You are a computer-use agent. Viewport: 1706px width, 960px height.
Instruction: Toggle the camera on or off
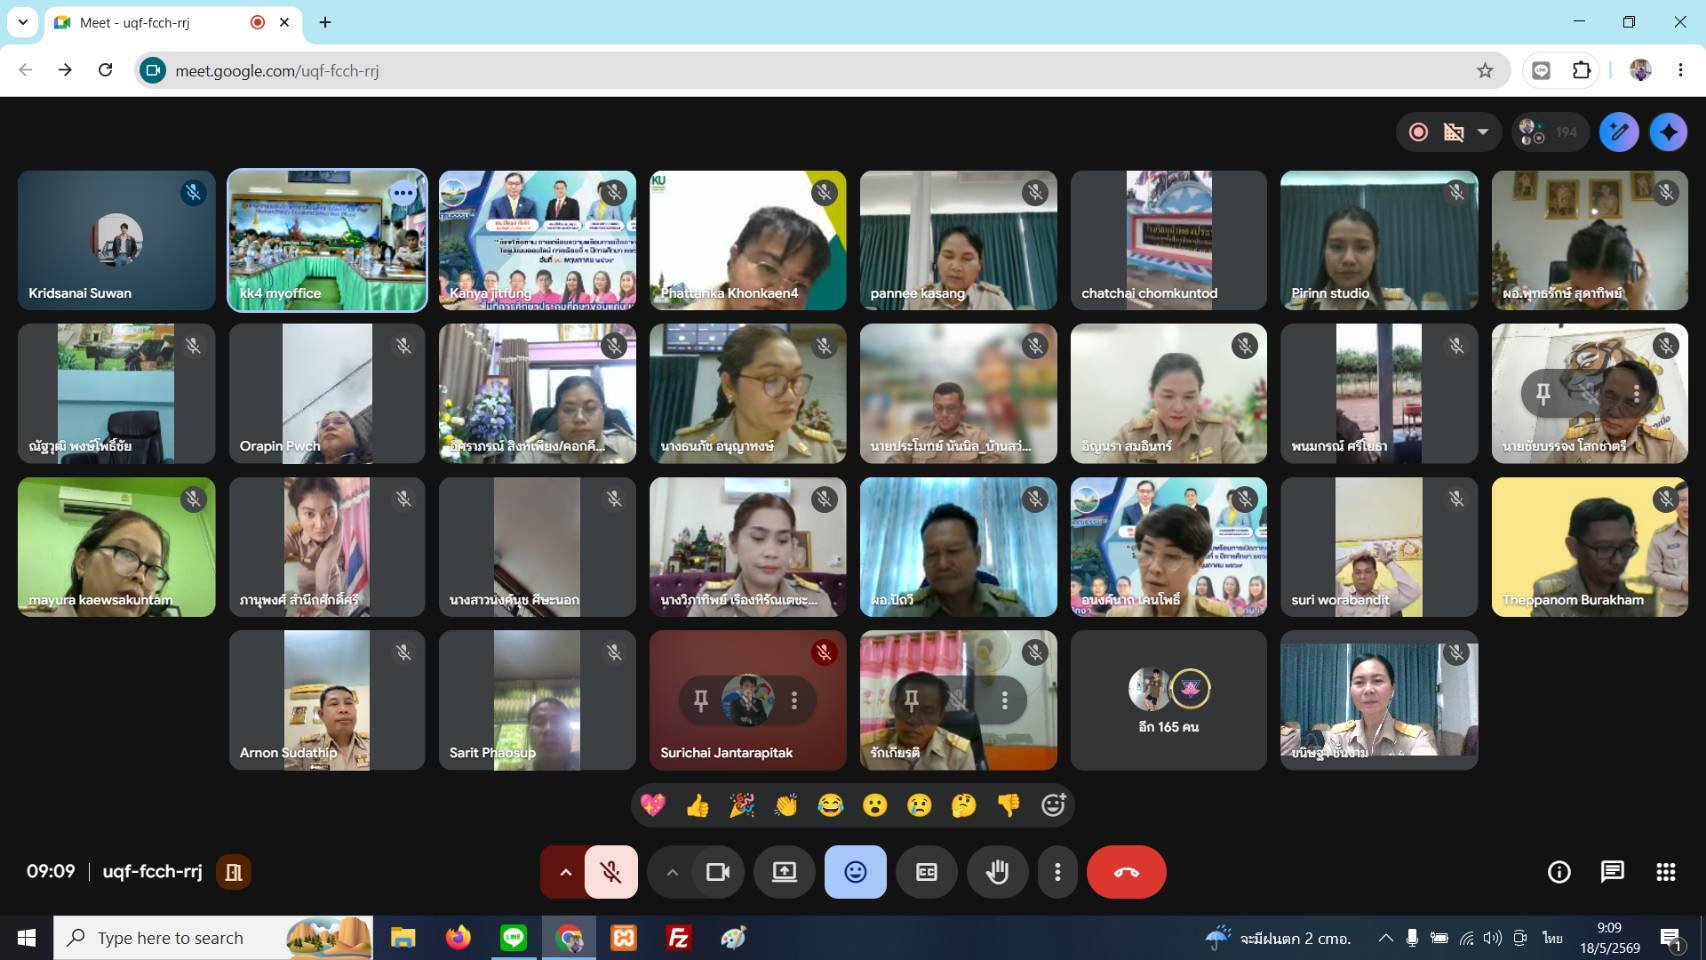click(x=718, y=872)
